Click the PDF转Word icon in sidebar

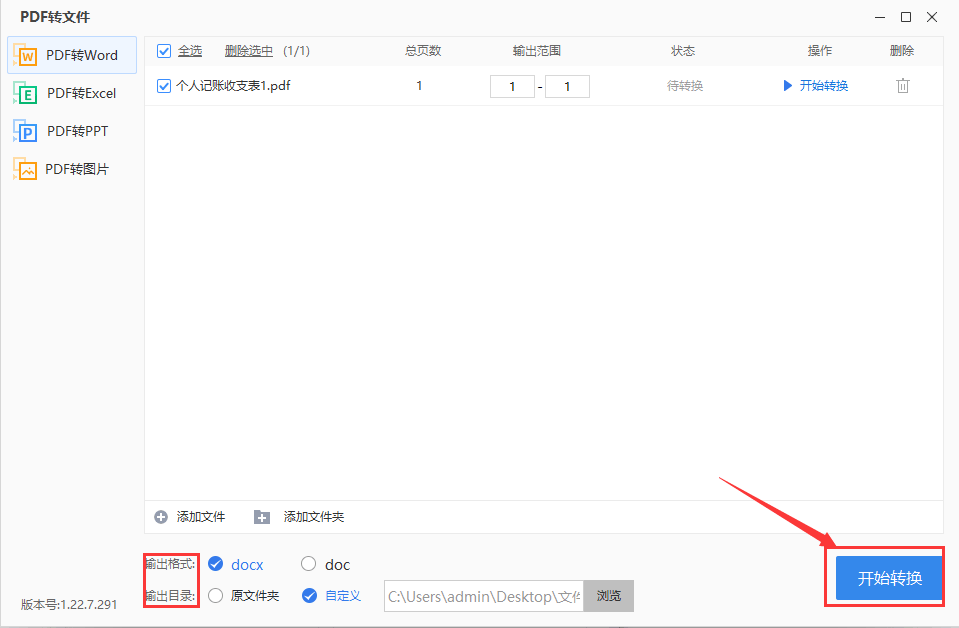pyautogui.click(x=25, y=55)
